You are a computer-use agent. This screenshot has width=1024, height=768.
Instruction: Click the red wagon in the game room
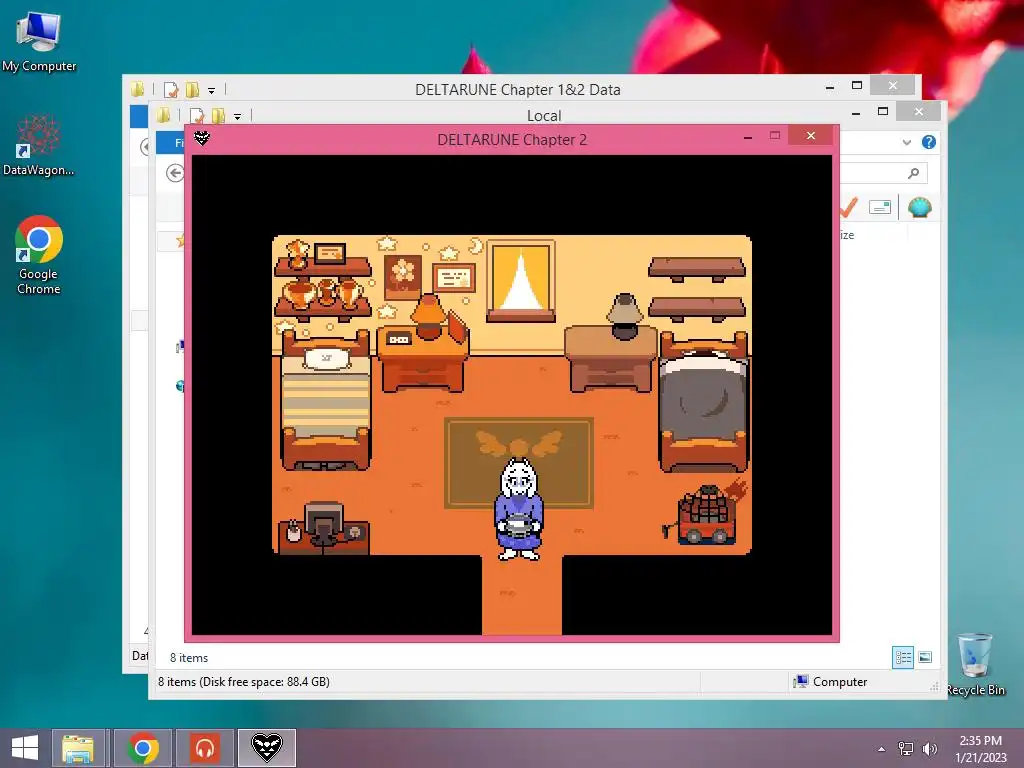705,514
